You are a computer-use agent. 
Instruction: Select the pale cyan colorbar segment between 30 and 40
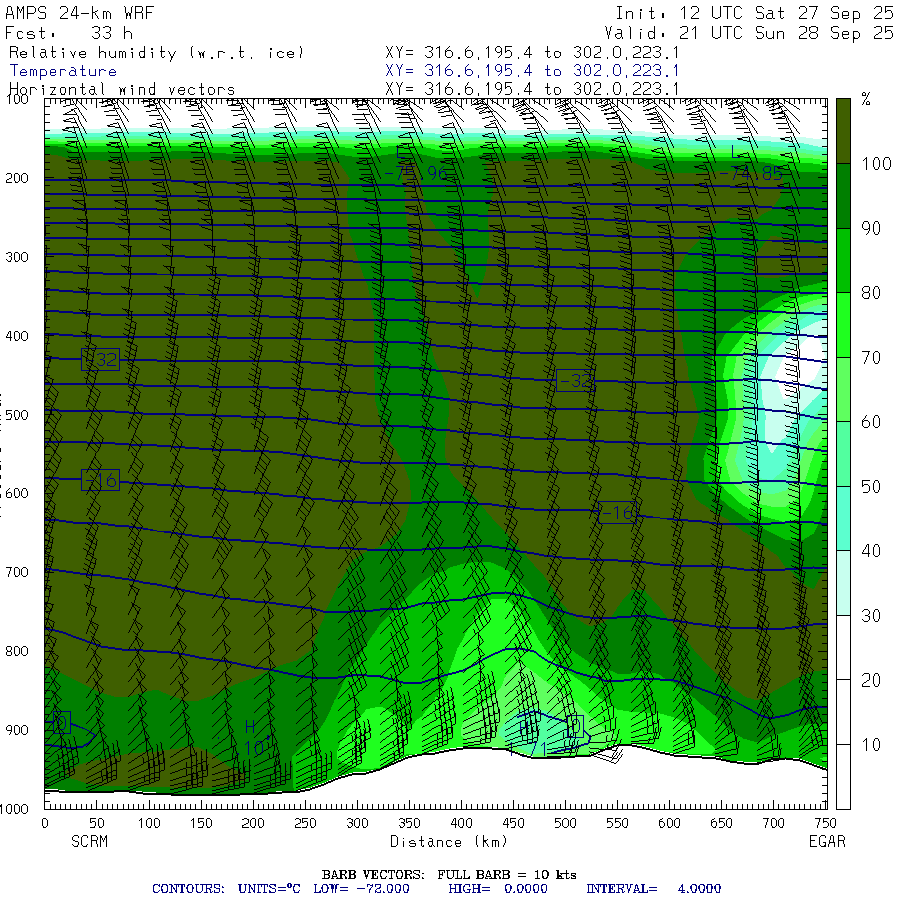[843, 583]
